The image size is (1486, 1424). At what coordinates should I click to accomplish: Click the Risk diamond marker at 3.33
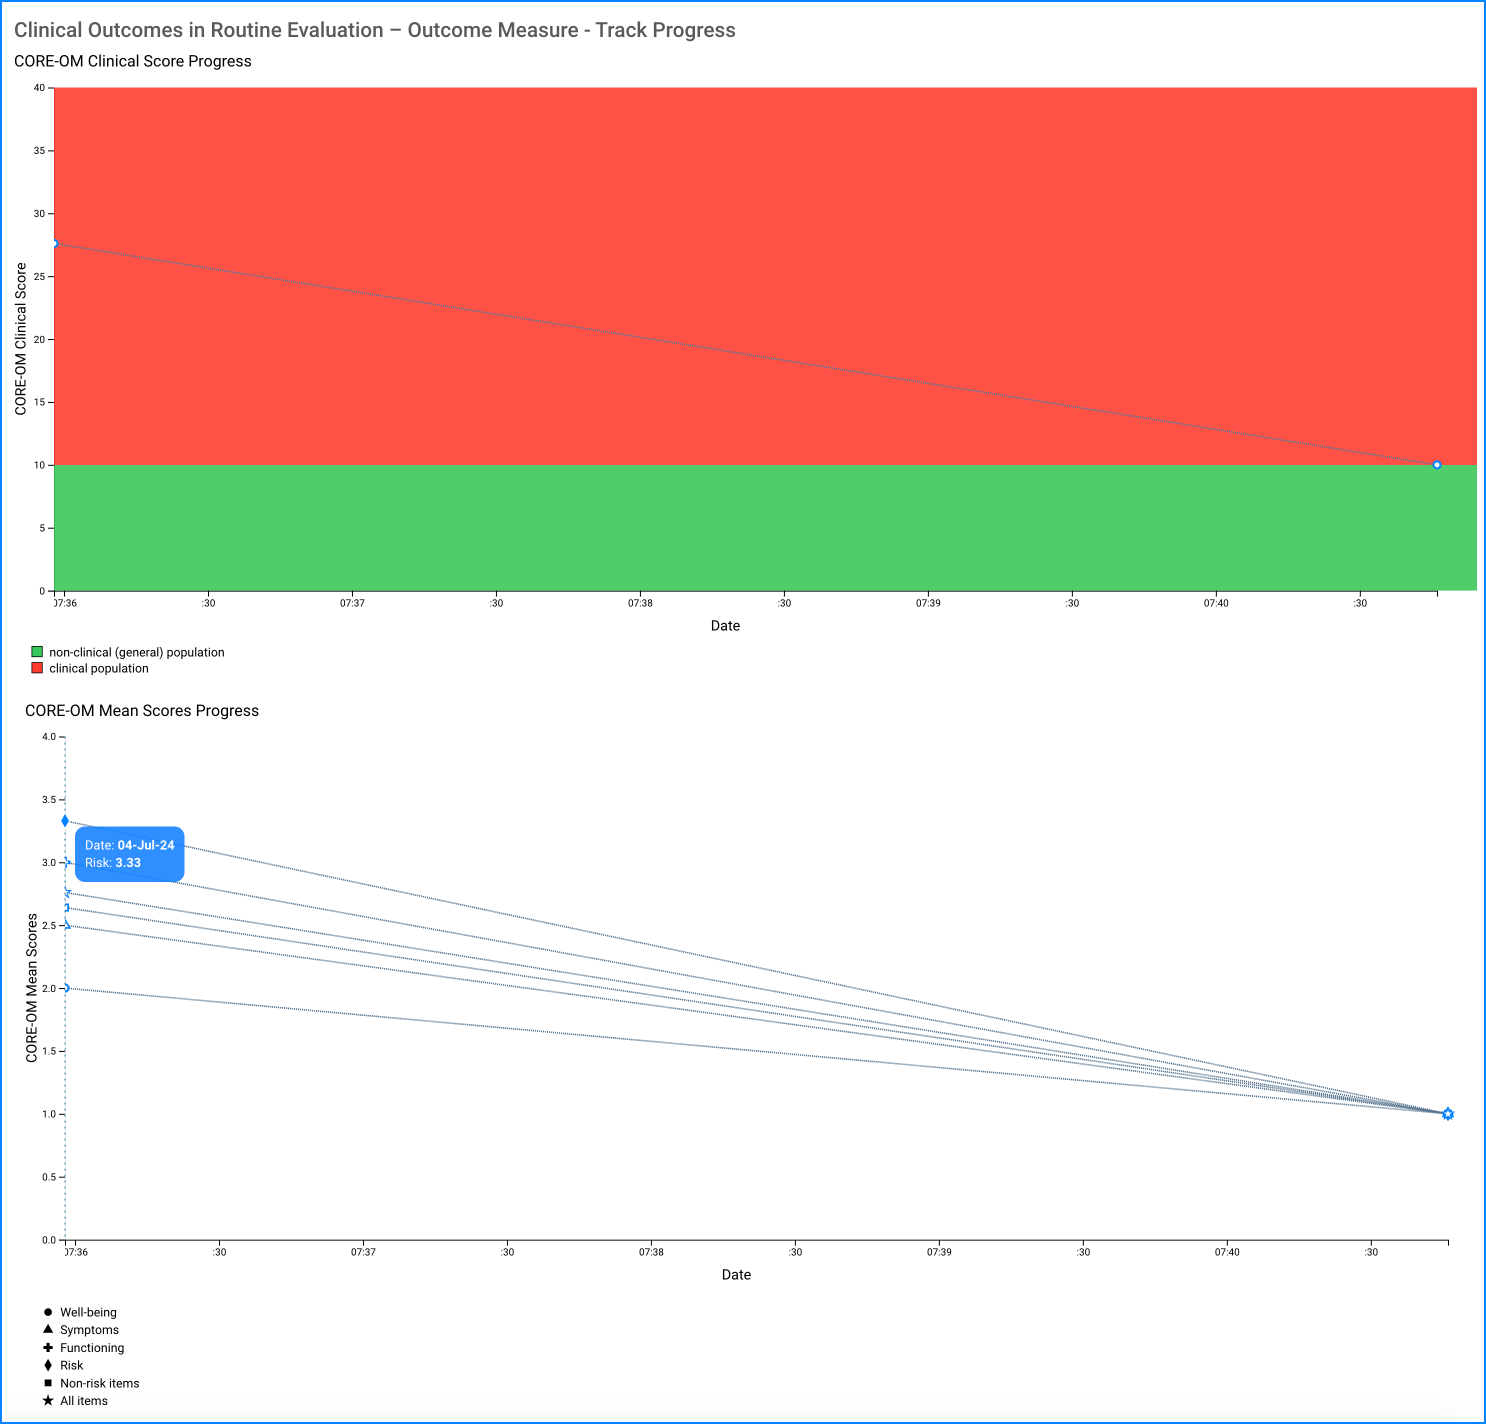pos(65,821)
